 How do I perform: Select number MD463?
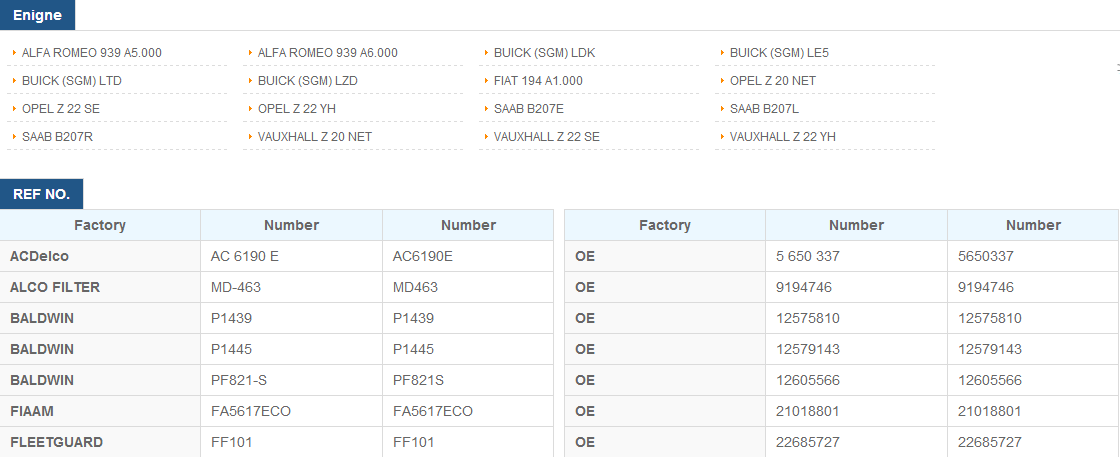click(415, 287)
